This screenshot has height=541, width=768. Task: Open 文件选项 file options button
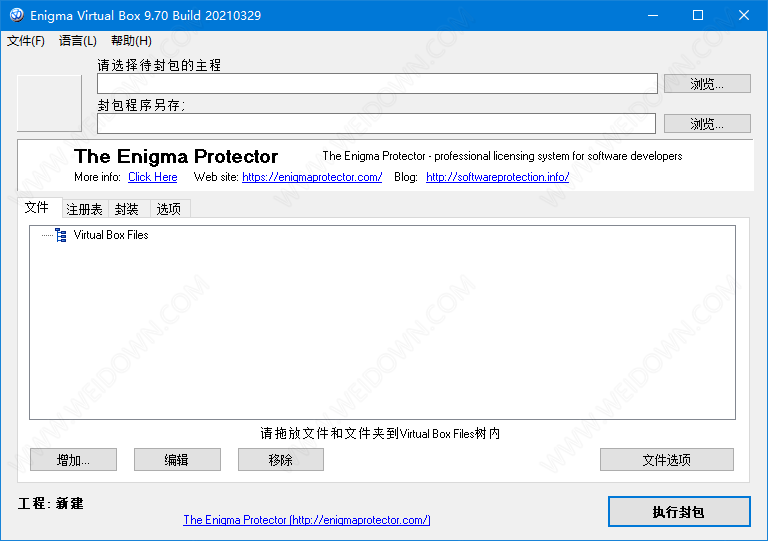coord(667,460)
